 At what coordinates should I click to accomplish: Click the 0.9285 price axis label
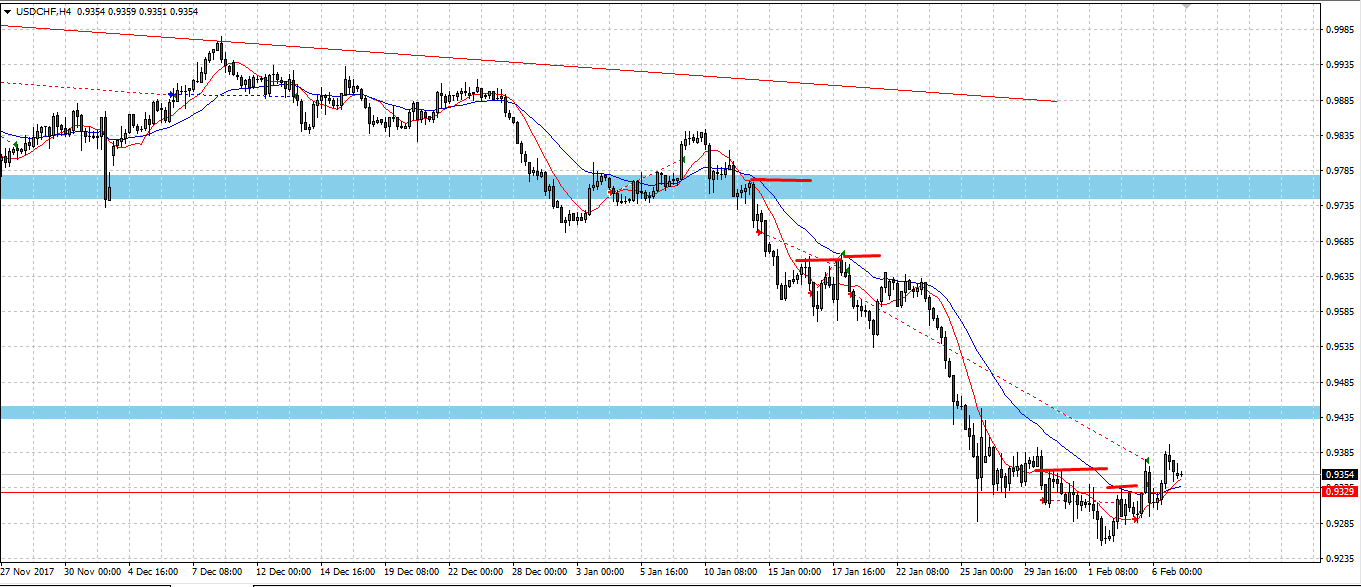click(x=1340, y=524)
